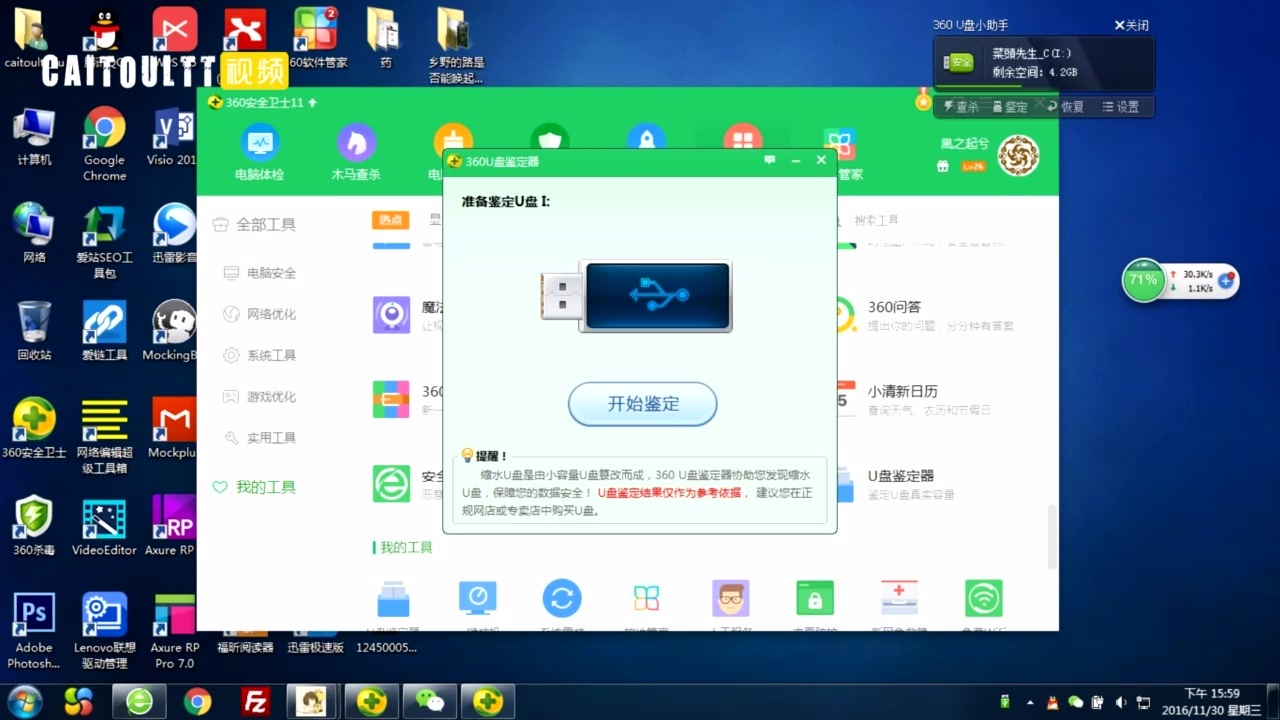Click the 开始鉴定 button
1280x720 pixels.
[x=643, y=404]
